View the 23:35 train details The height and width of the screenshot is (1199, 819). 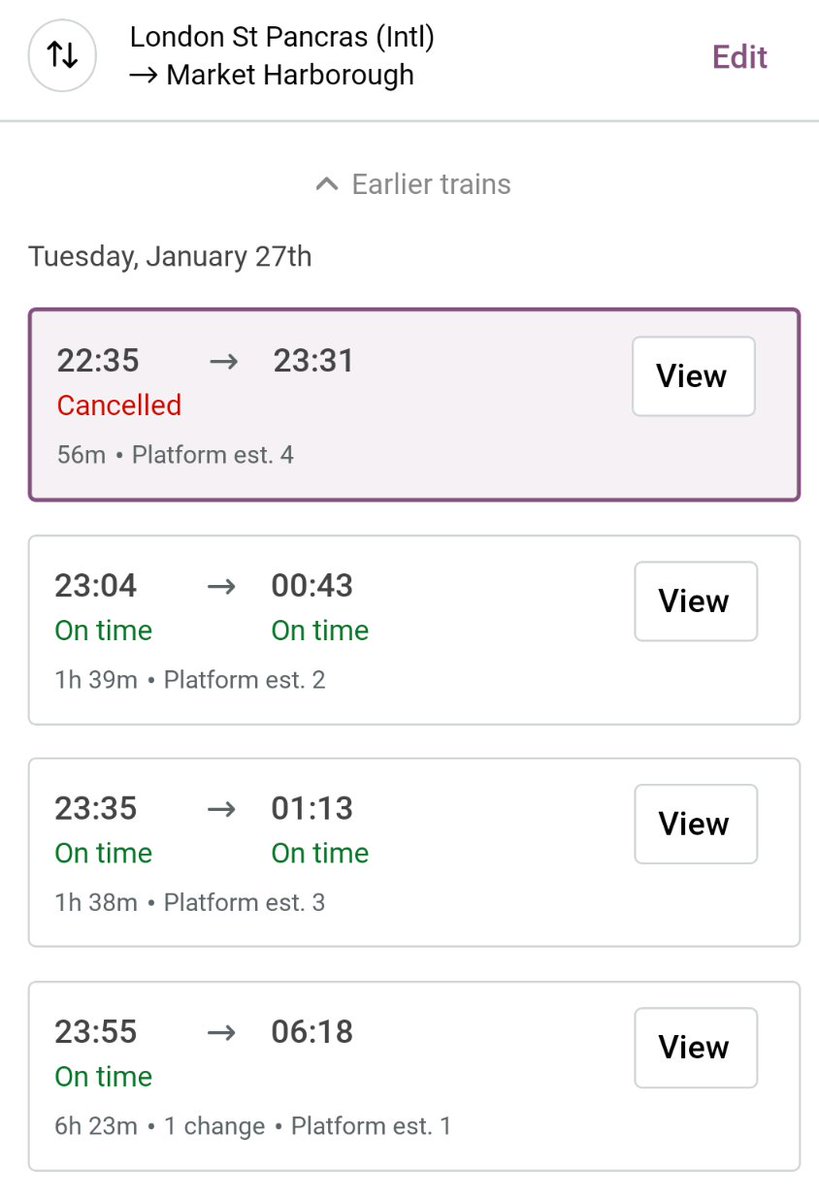pos(695,824)
